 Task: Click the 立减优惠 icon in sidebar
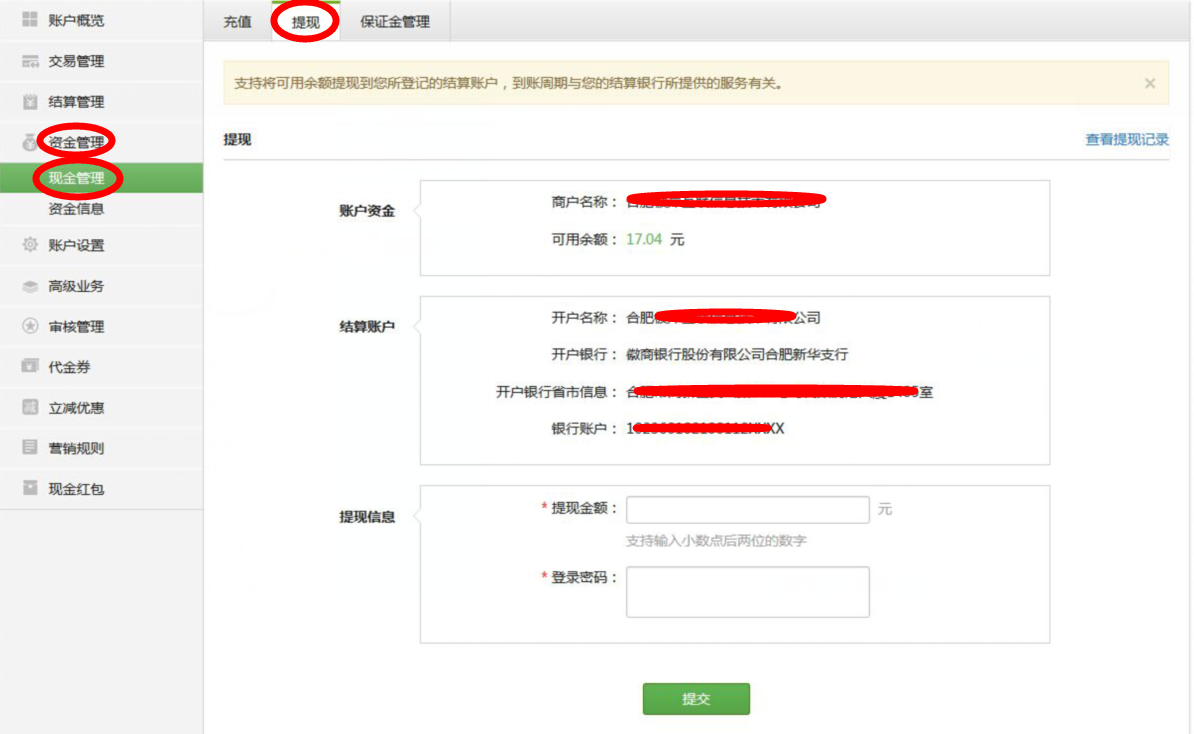(x=30, y=408)
